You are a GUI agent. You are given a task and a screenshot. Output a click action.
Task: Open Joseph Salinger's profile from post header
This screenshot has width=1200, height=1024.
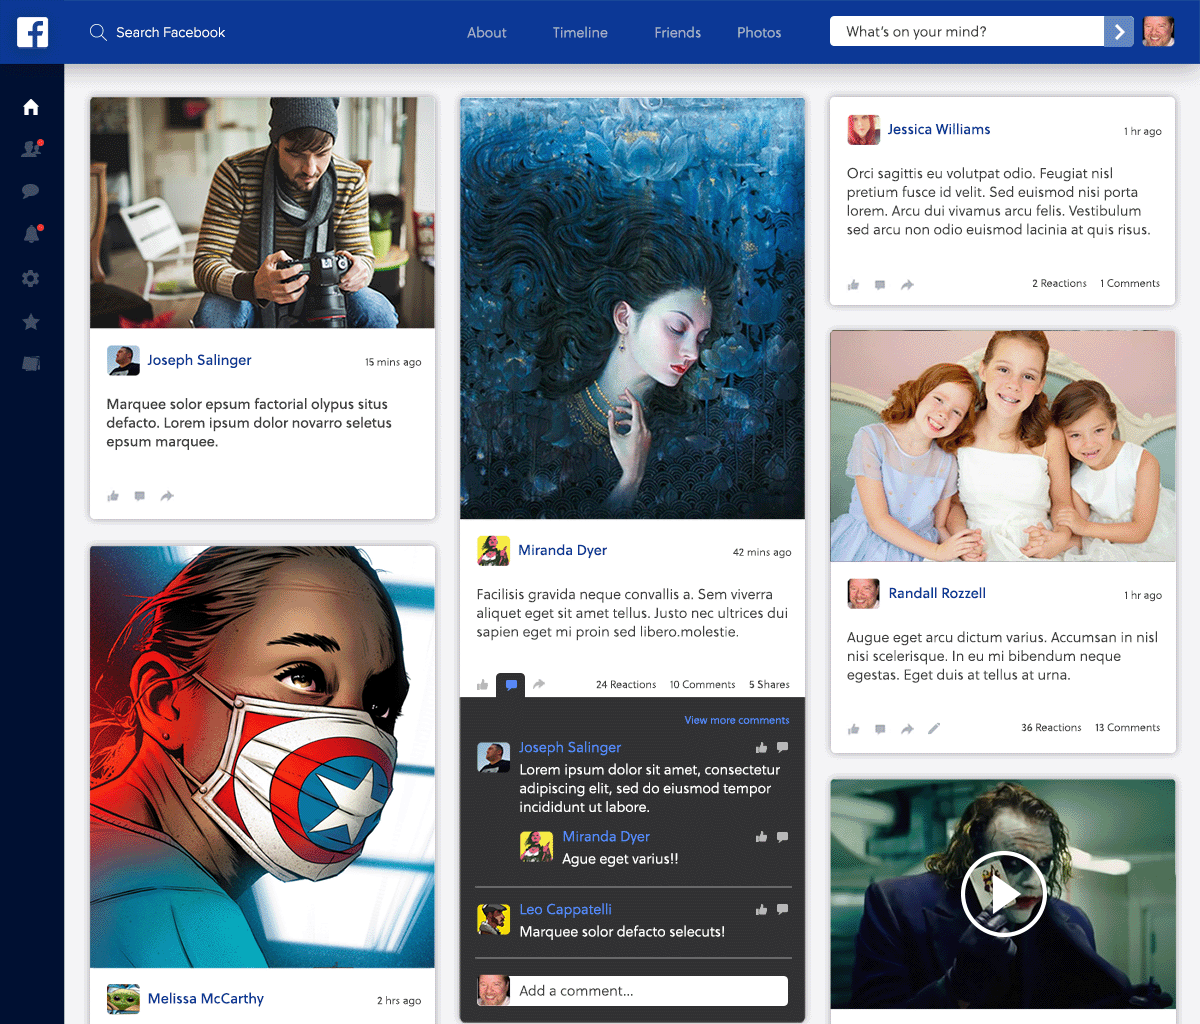199,360
